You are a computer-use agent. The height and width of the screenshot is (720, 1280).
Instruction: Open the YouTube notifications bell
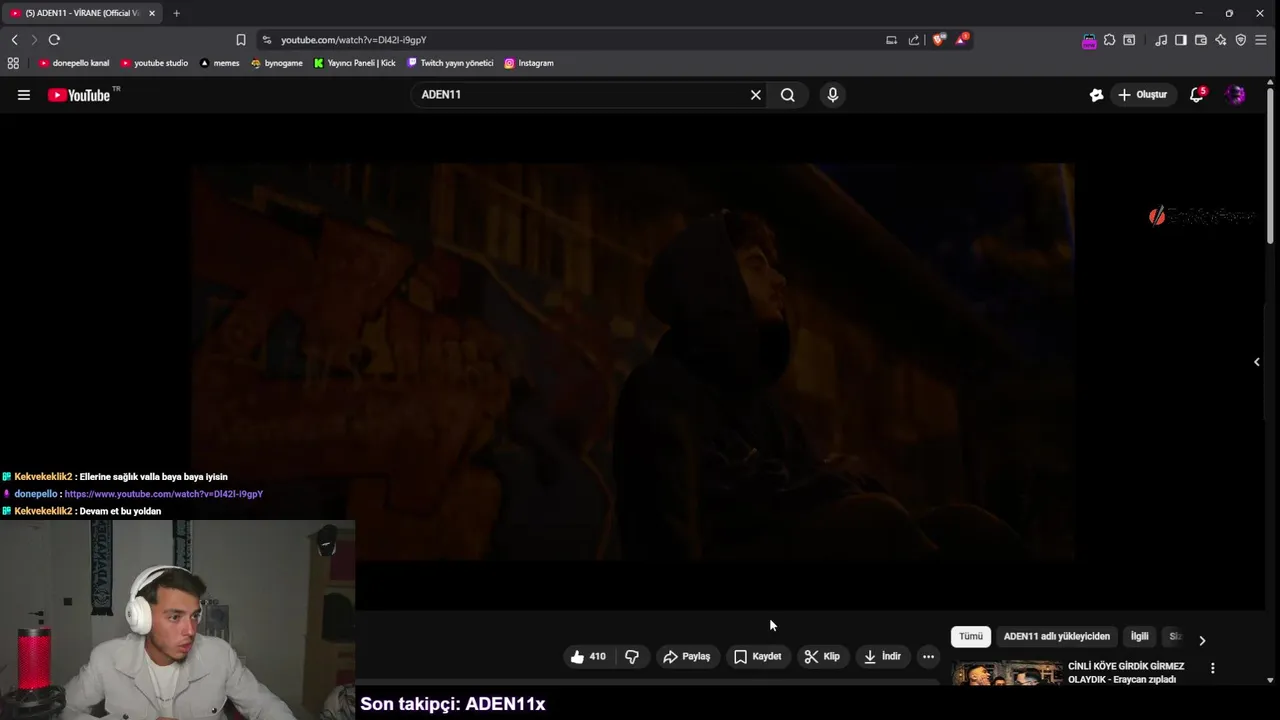point(1197,95)
